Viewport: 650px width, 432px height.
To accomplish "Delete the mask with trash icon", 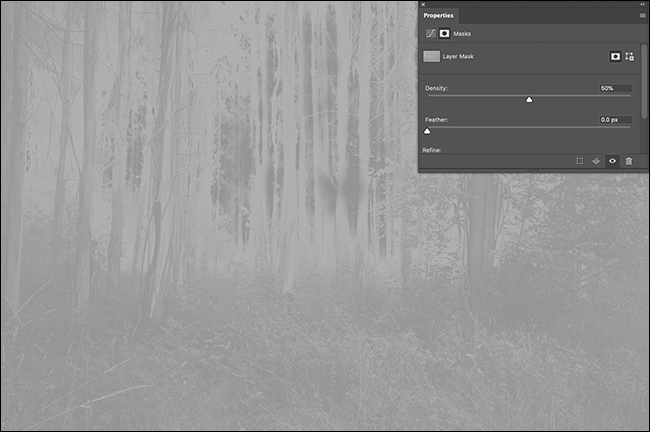I will 629,161.
